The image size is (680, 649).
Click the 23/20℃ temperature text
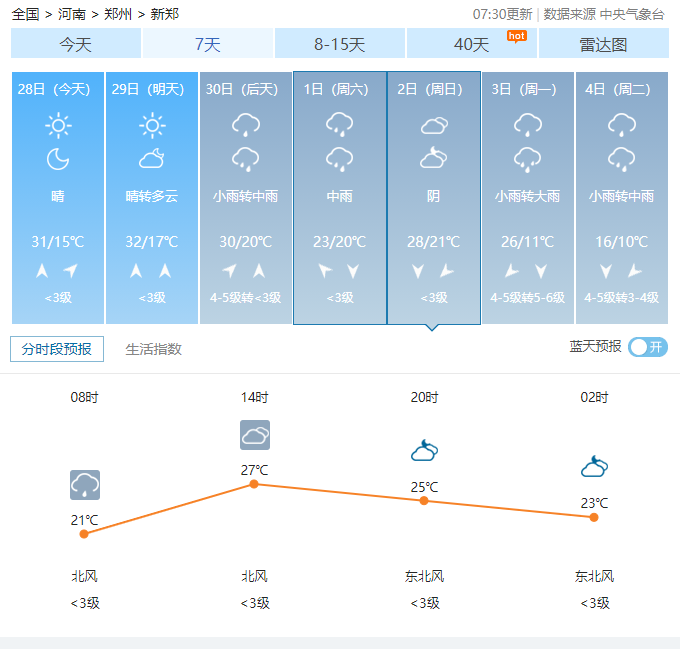coord(340,241)
